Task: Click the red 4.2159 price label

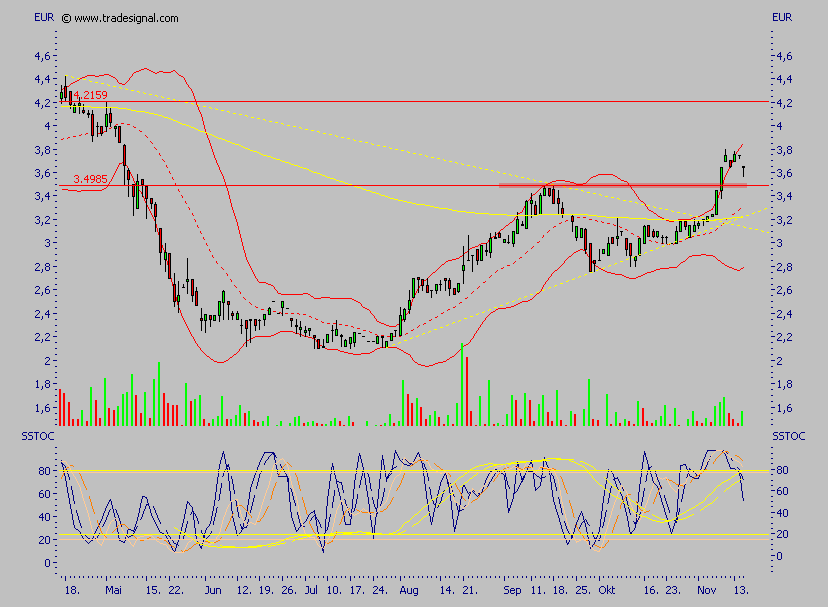Action: click(x=89, y=95)
